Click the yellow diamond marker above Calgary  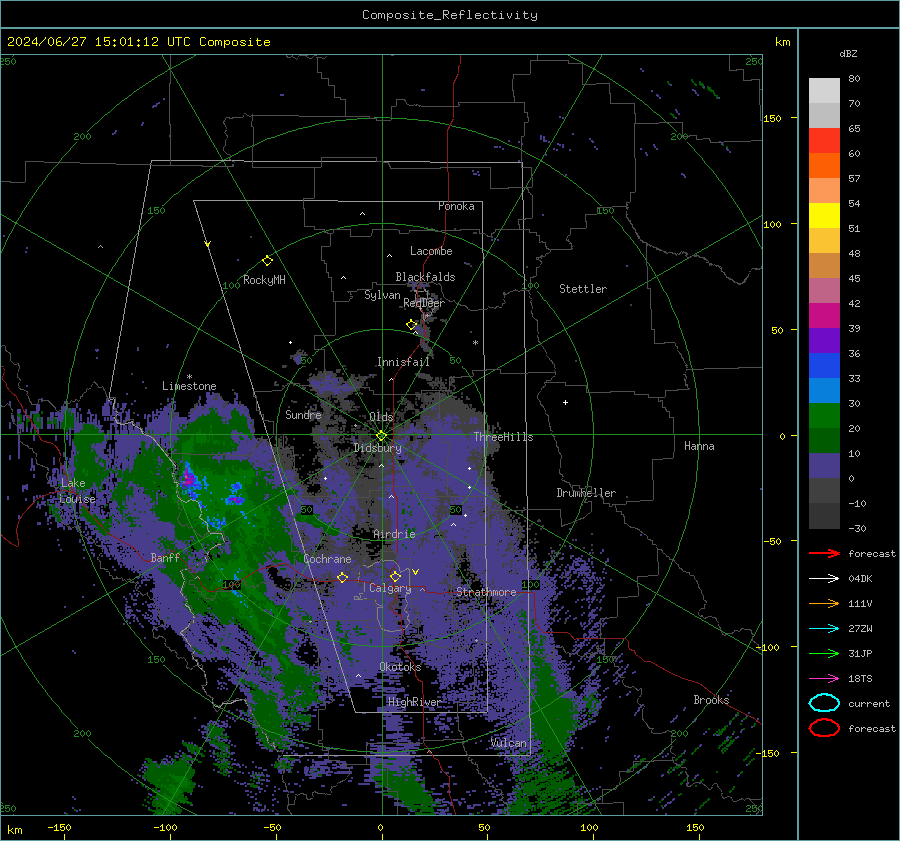[x=395, y=576]
